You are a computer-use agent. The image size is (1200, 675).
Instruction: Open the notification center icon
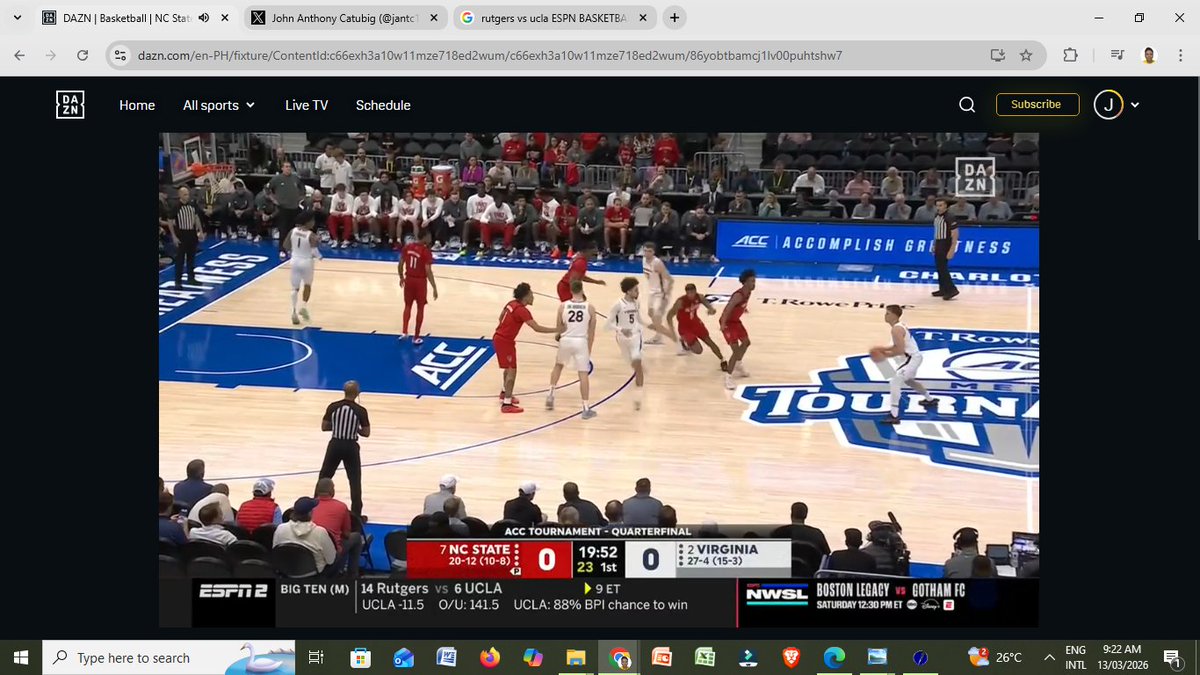point(1173,657)
